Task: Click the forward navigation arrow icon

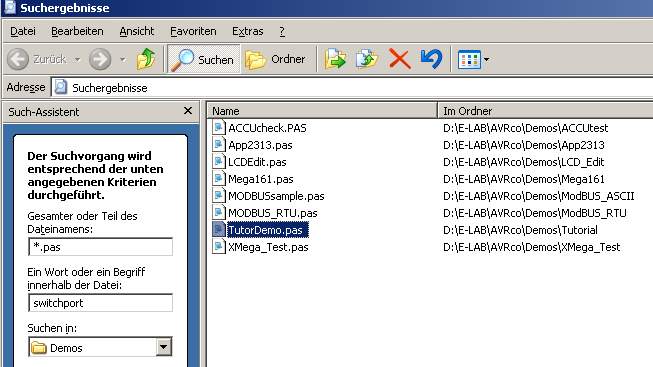Action: [x=100, y=59]
